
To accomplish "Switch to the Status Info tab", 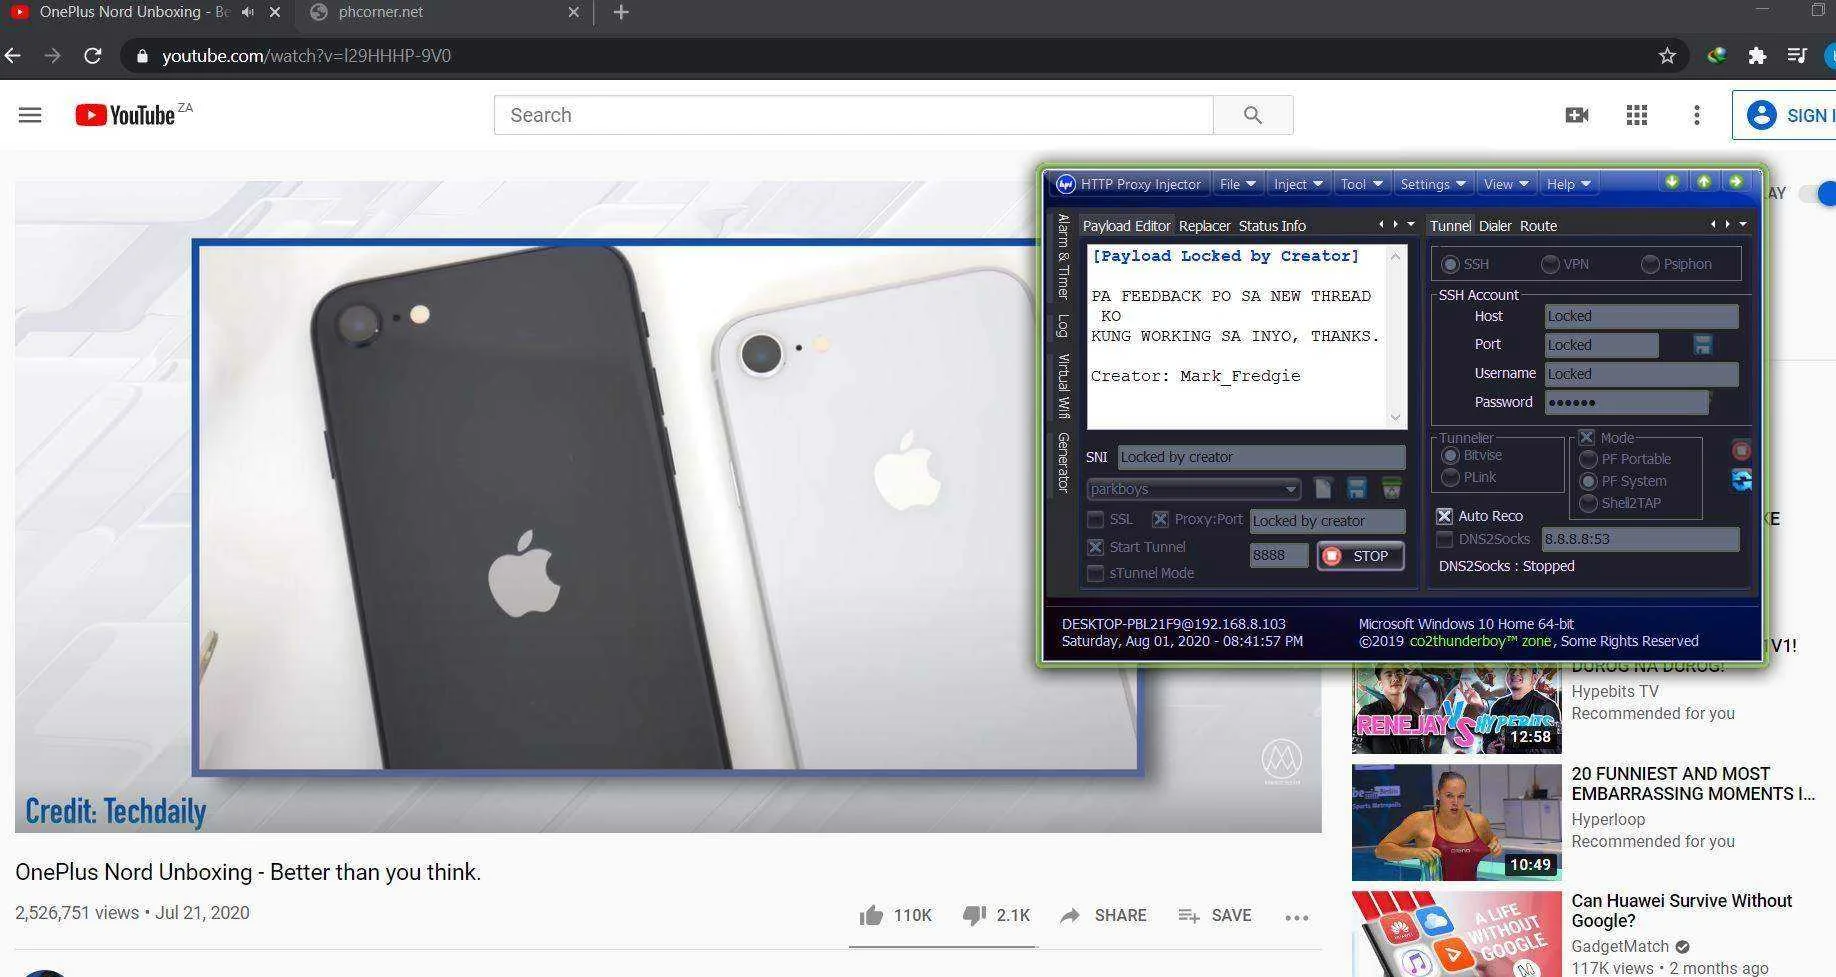I will point(1272,226).
